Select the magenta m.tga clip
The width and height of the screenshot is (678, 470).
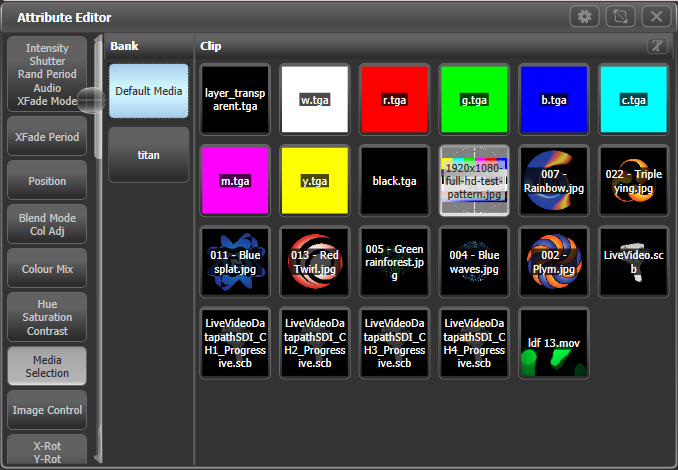click(235, 181)
